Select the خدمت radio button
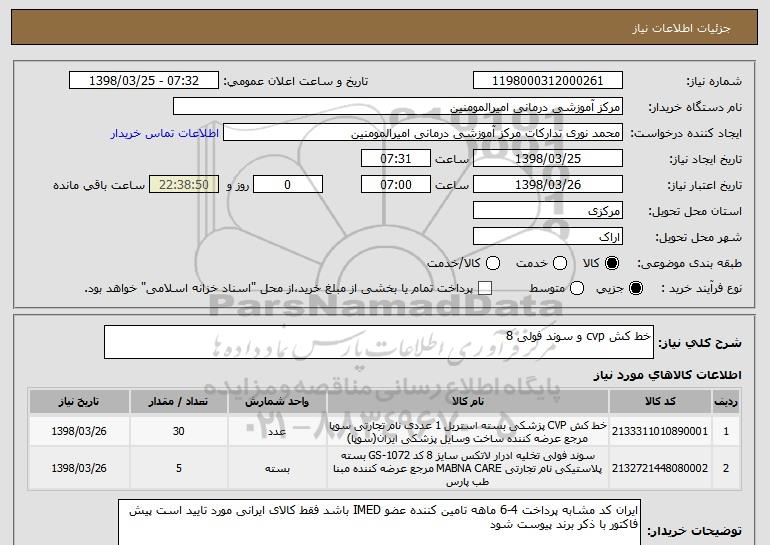 (x=560, y=263)
